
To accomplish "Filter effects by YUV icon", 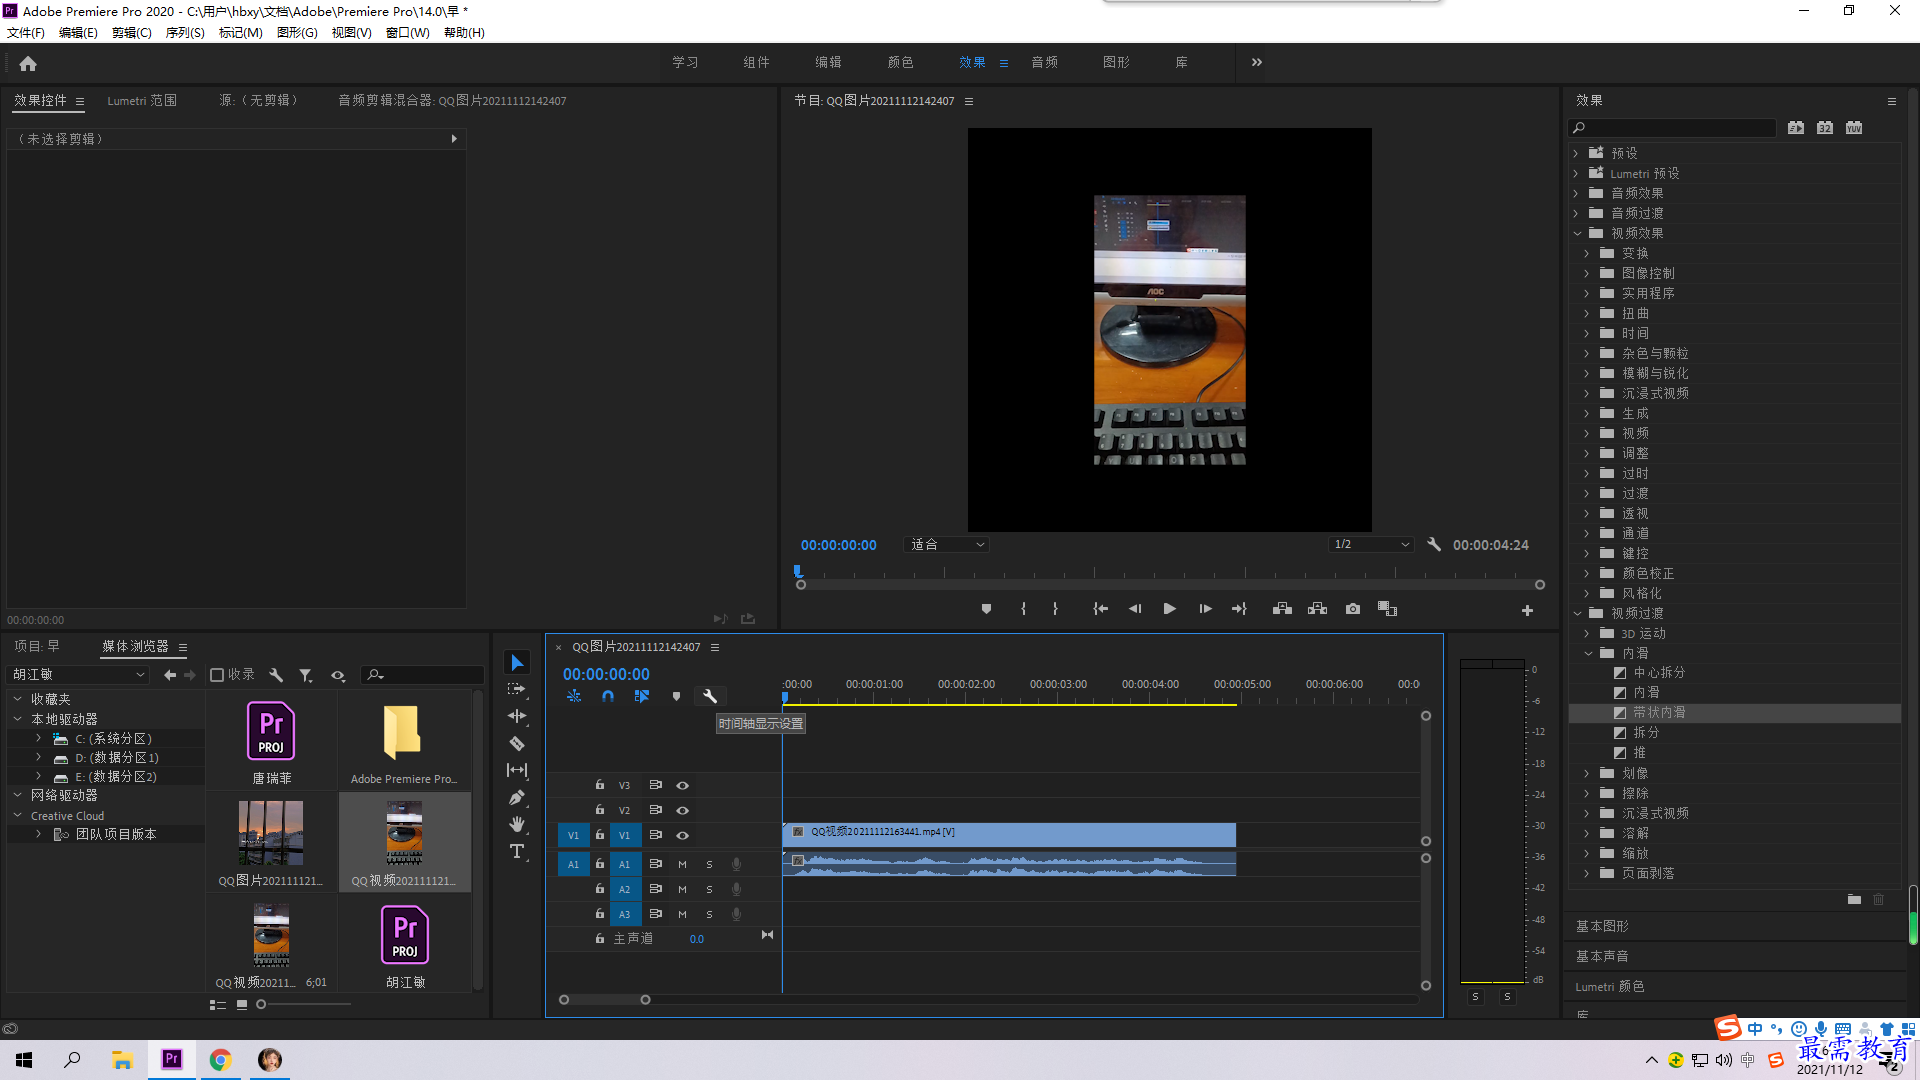I will click(x=1854, y=127).
